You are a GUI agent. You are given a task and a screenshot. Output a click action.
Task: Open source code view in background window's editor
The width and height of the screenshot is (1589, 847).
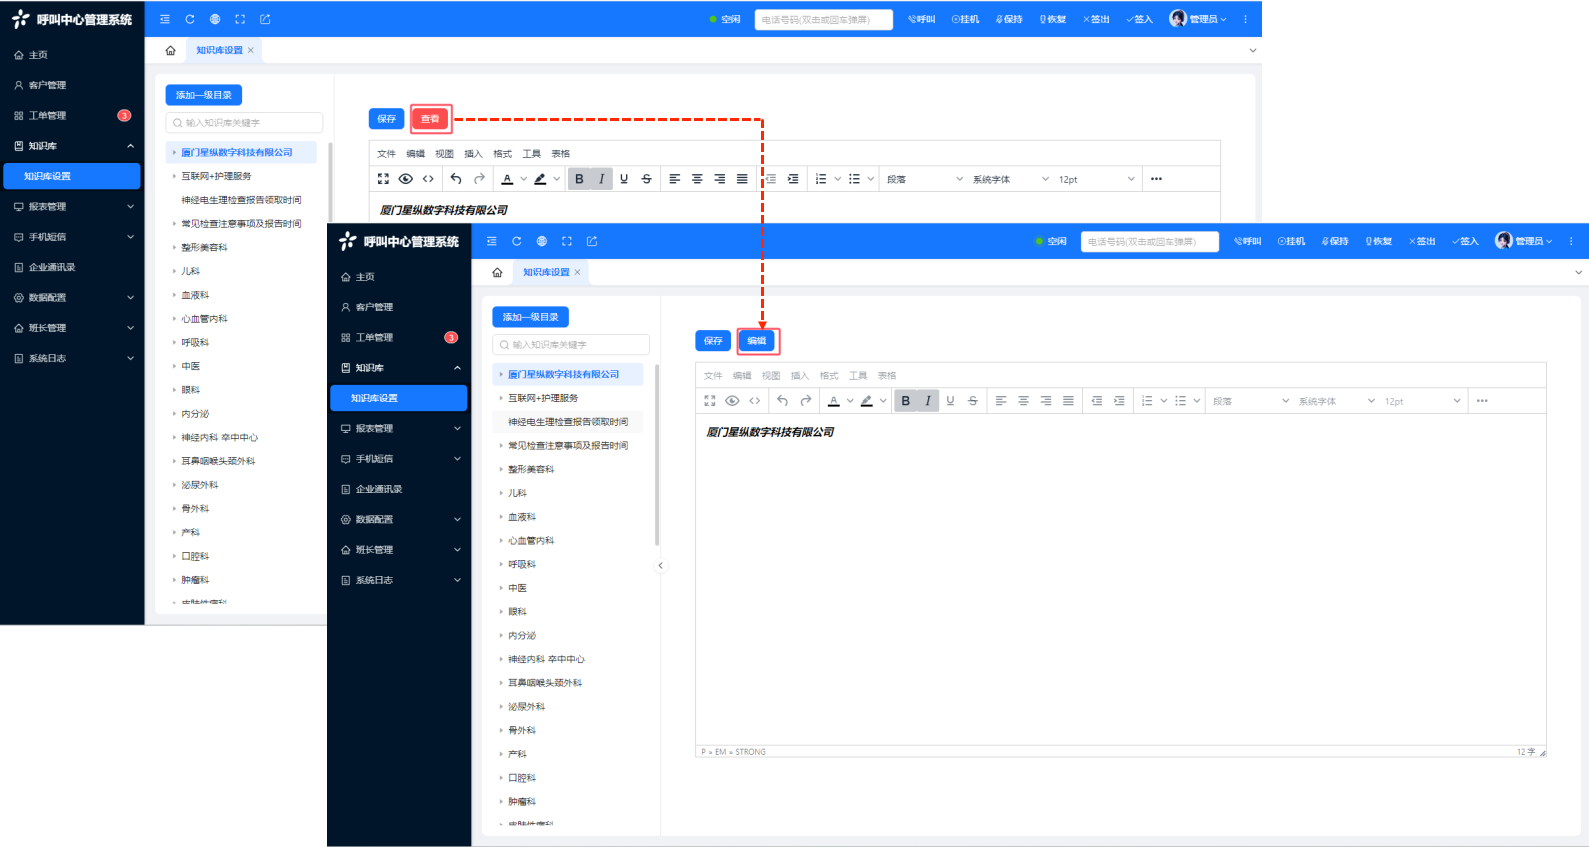point(428,179)
